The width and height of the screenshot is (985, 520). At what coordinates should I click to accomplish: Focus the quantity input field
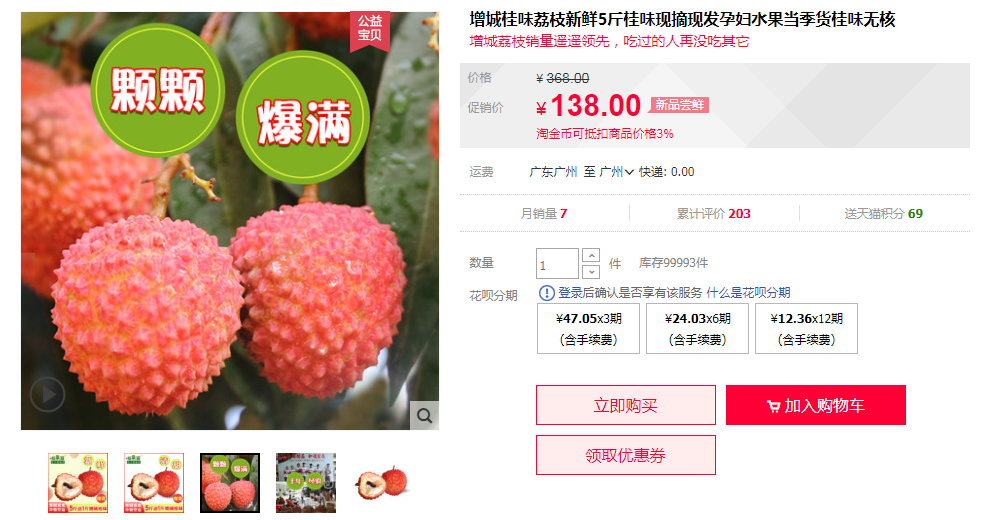557,264
